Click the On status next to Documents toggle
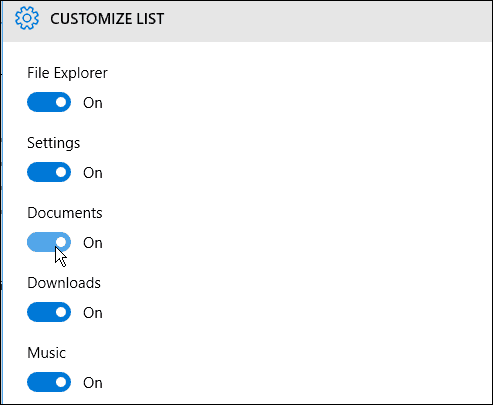 tap(93, 243)
